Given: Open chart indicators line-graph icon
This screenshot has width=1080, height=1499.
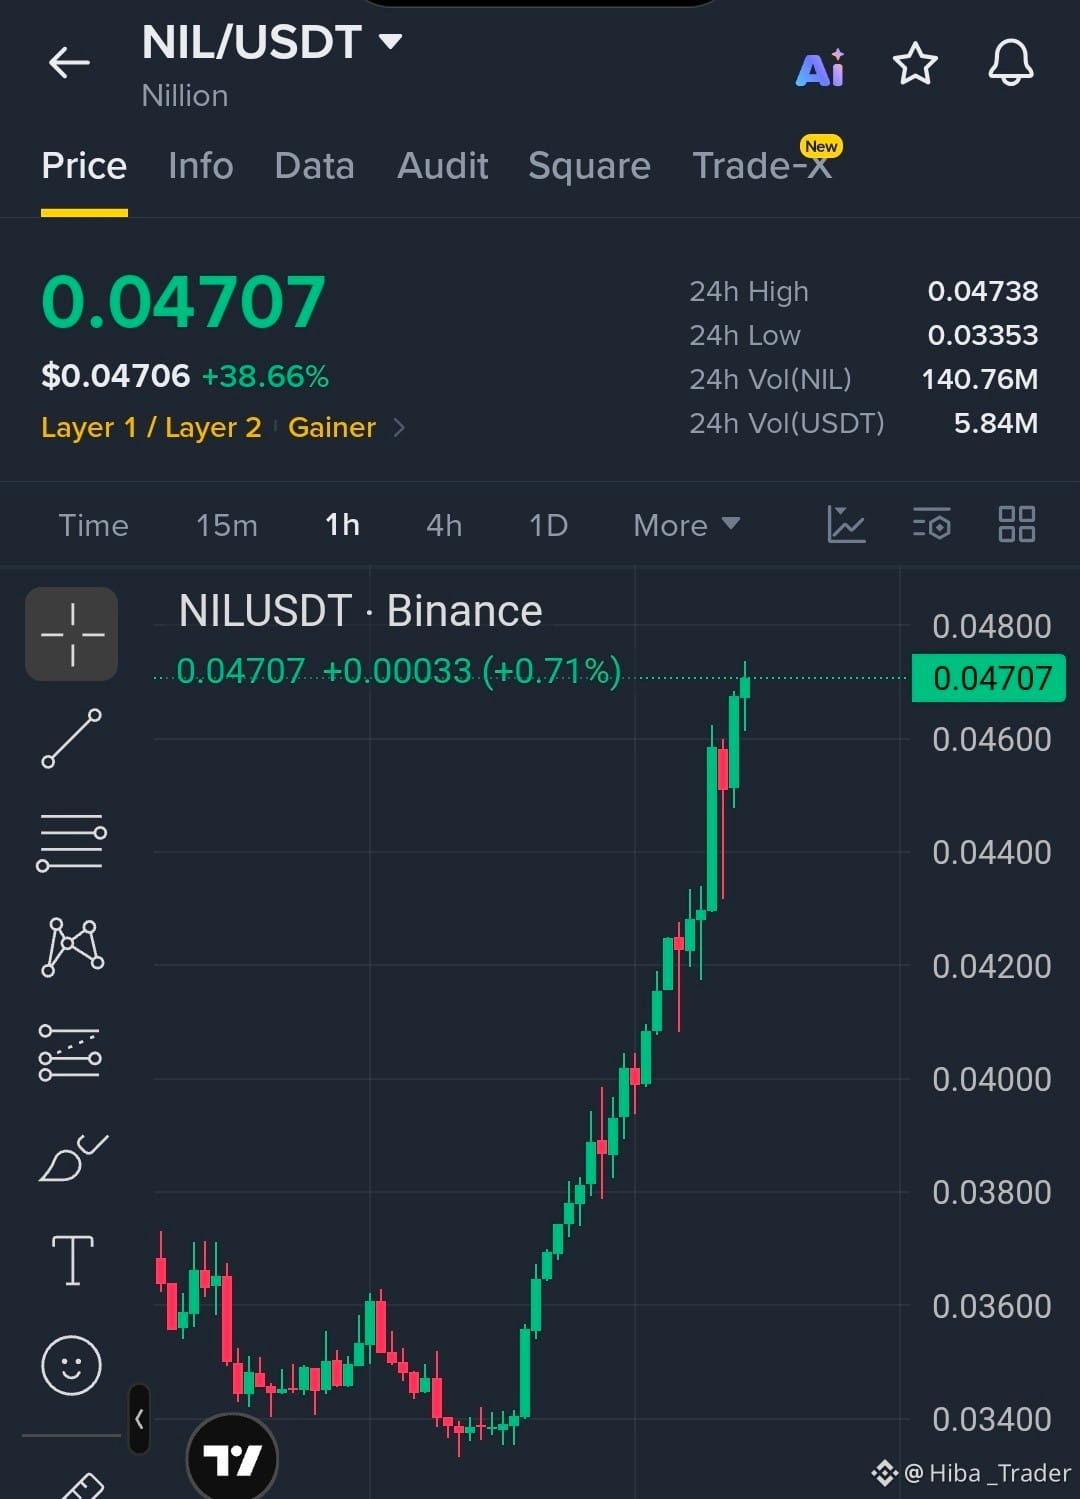Looking at the screenshot, I should [846, 524].
